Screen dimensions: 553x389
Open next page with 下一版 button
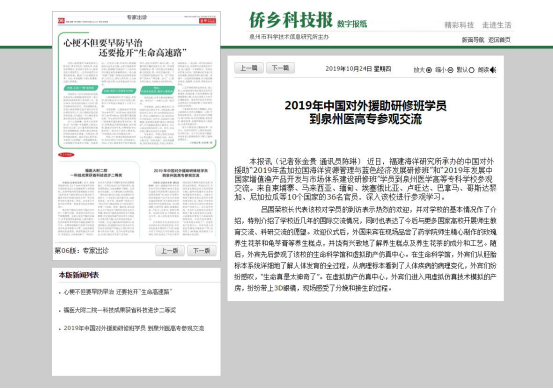(x=201, y=251)
